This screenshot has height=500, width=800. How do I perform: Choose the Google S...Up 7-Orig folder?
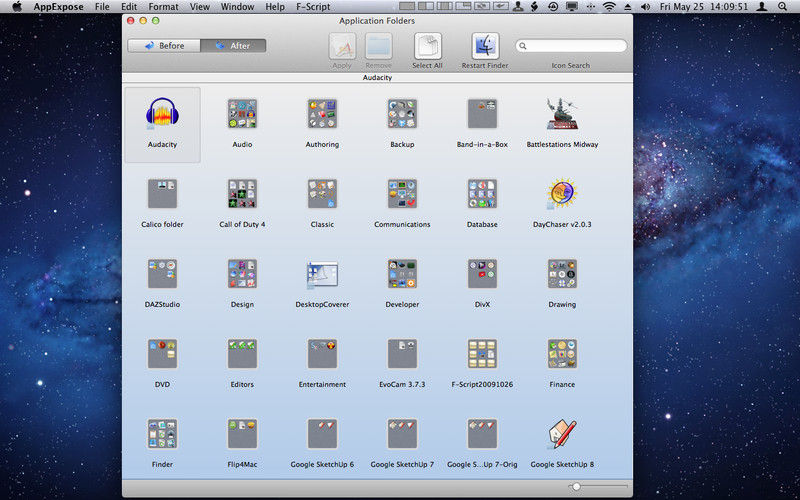tap(482, 434)
